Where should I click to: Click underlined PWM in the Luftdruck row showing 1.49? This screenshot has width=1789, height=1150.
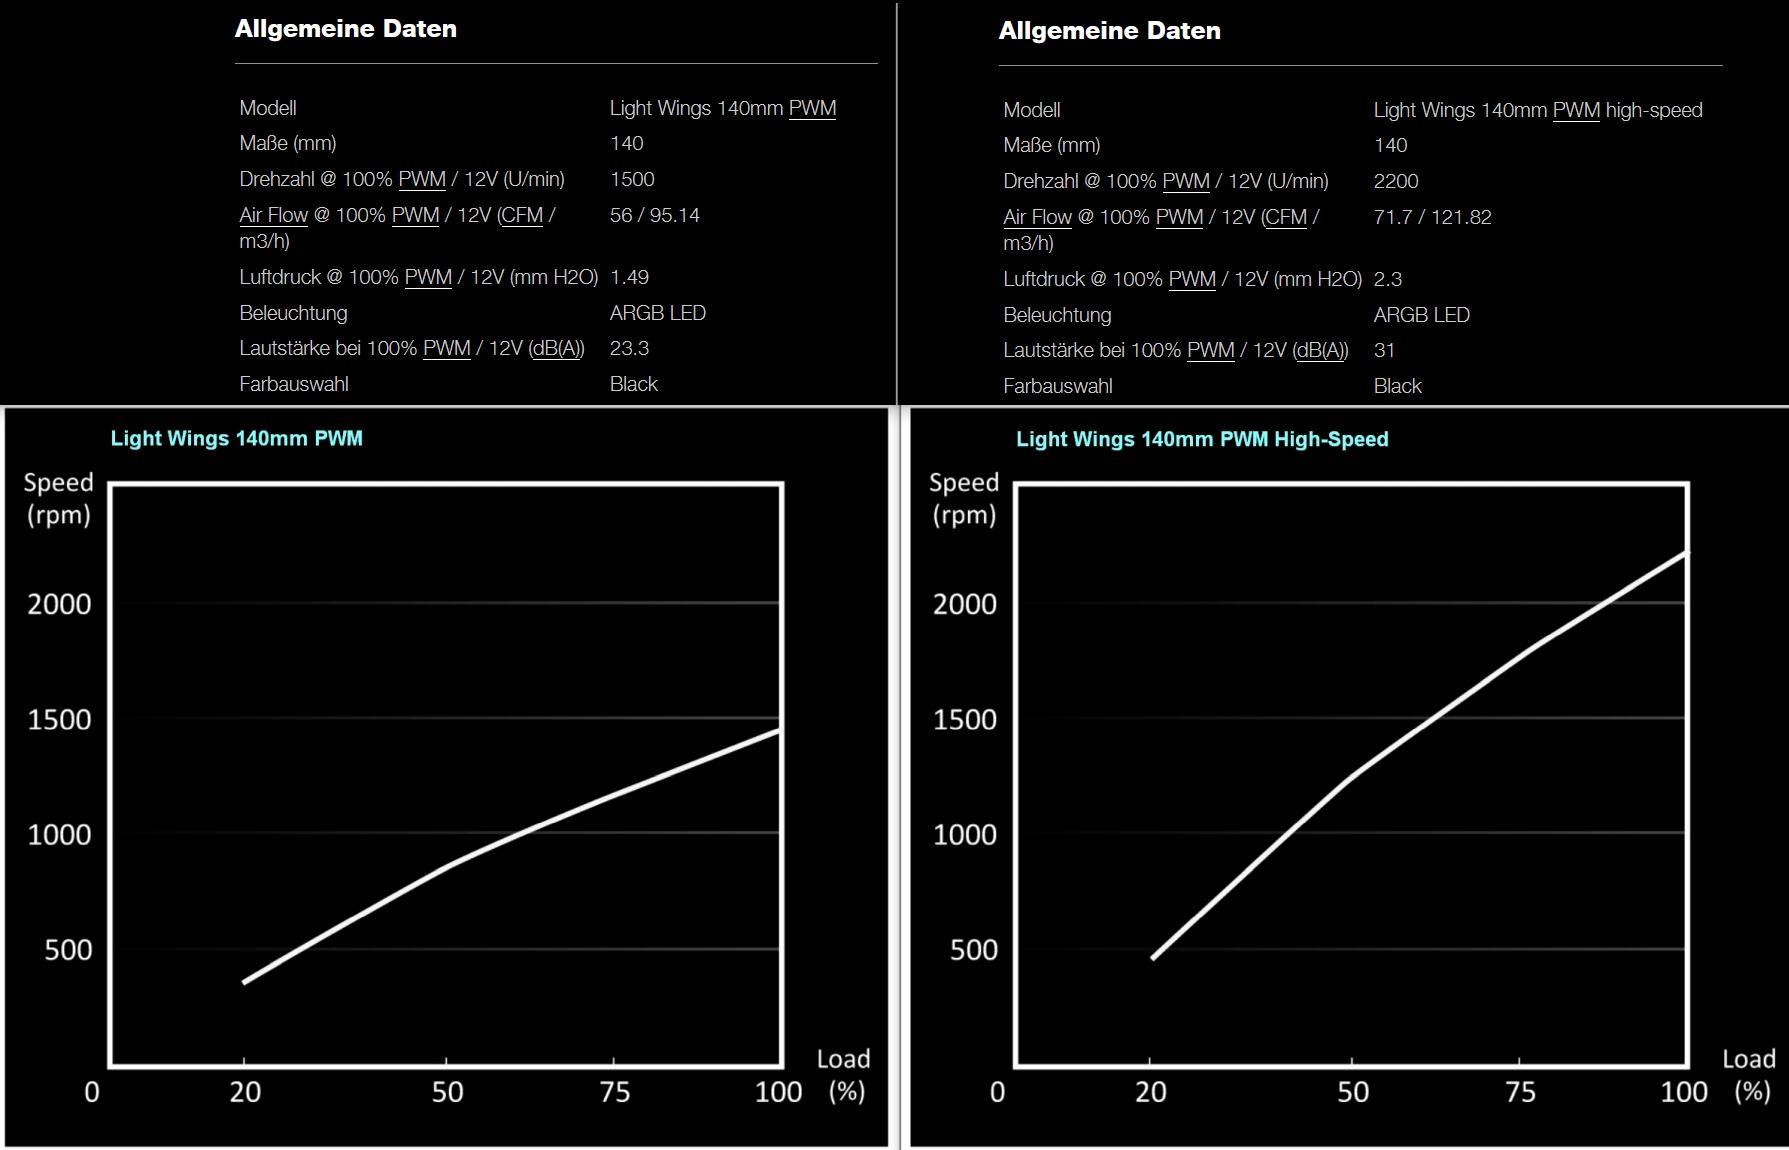pos(428,277)
